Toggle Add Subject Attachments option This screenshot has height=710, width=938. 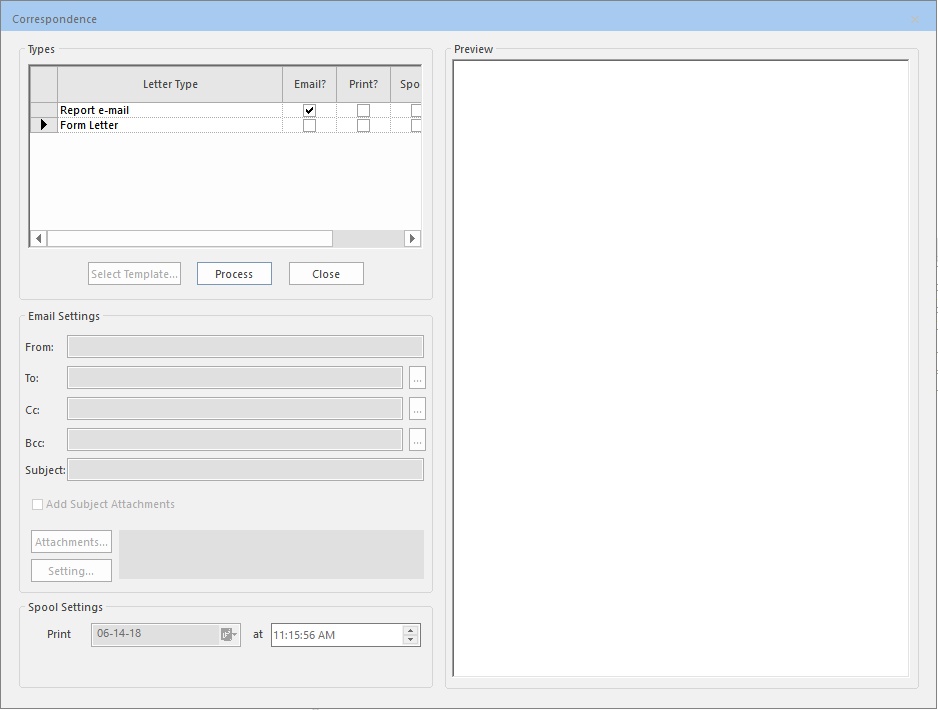coord(37,504)
